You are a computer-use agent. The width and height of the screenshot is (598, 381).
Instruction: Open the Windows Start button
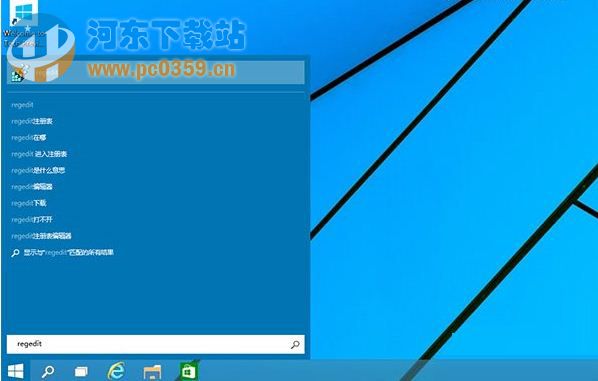point(16,371)
